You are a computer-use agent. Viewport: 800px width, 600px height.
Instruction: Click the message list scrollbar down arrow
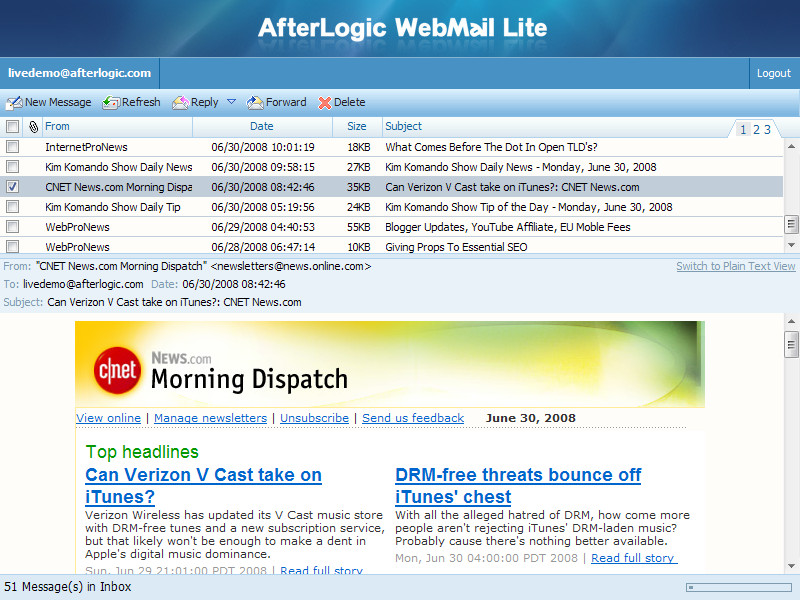coord(791,245)
